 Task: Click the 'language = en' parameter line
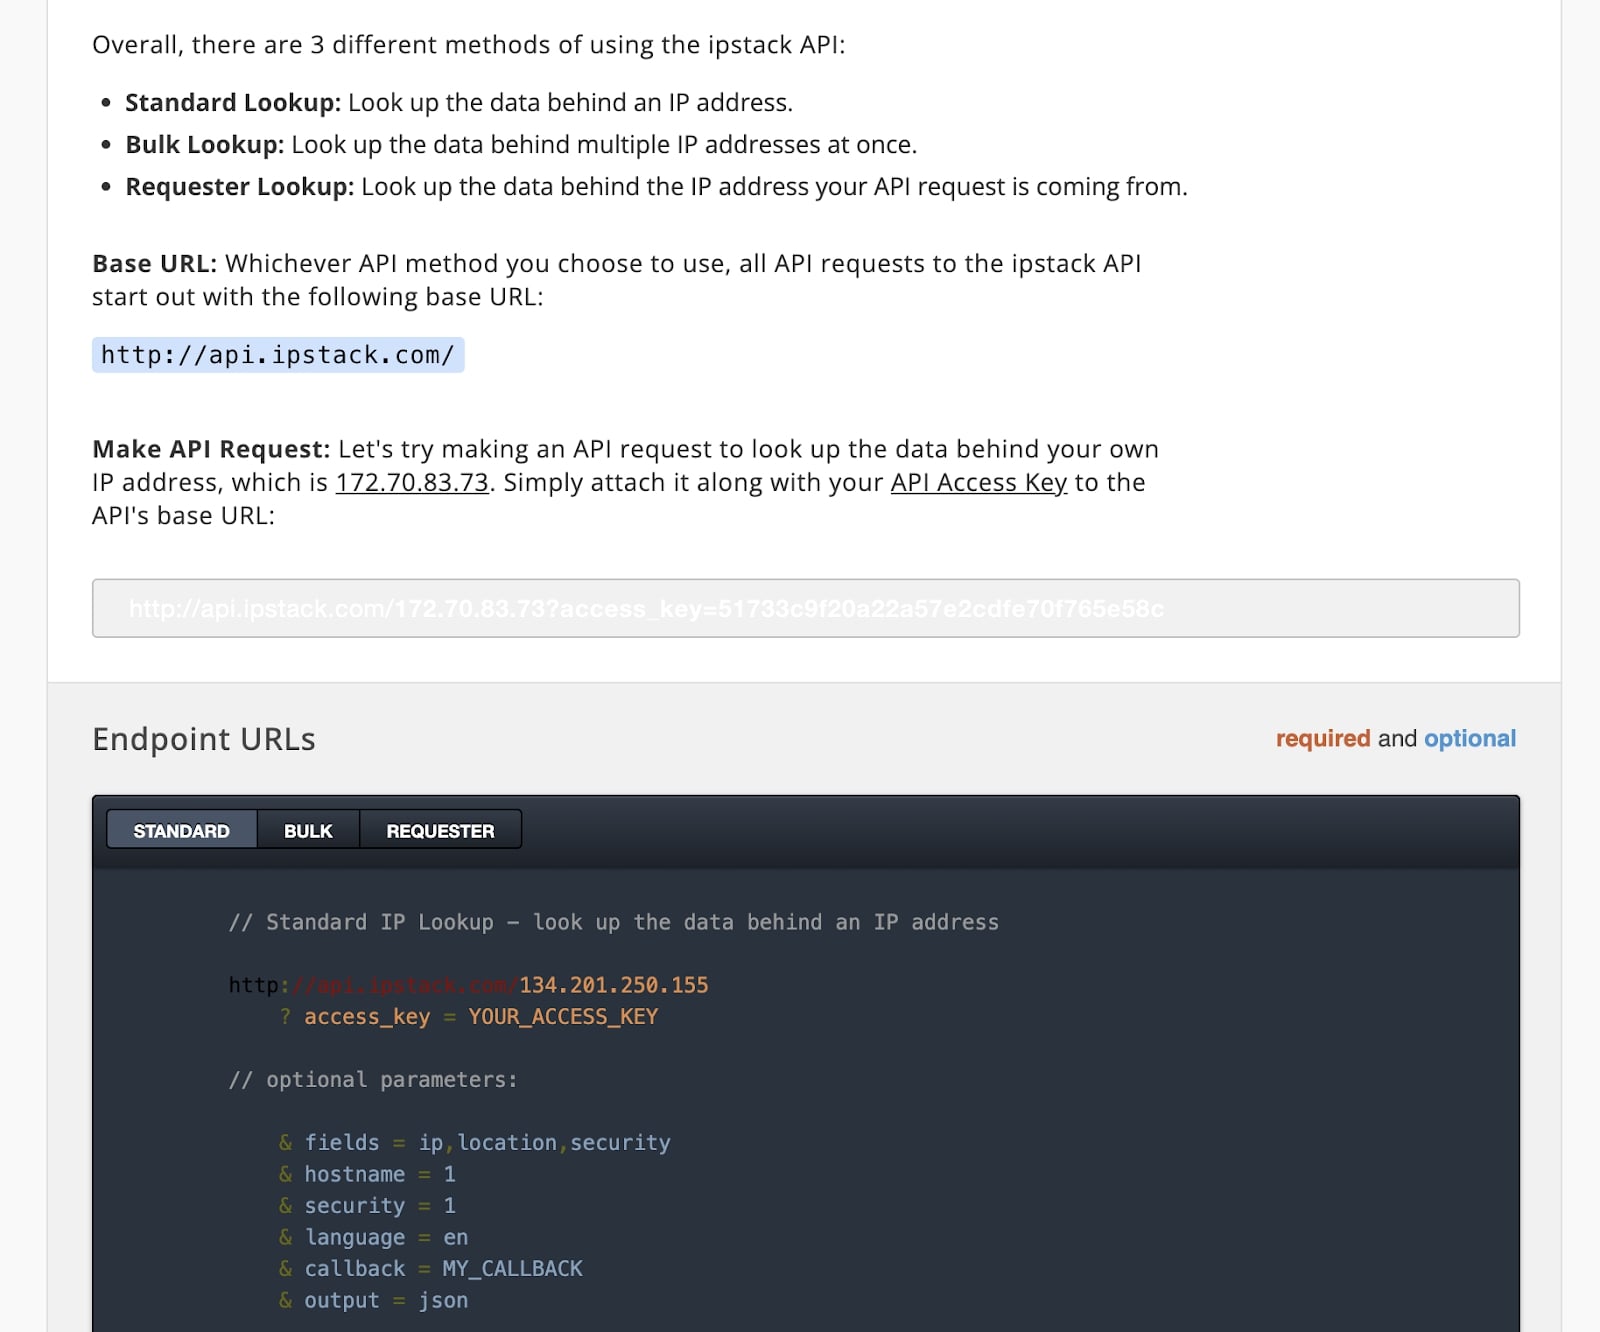[x=373, y=1237]
